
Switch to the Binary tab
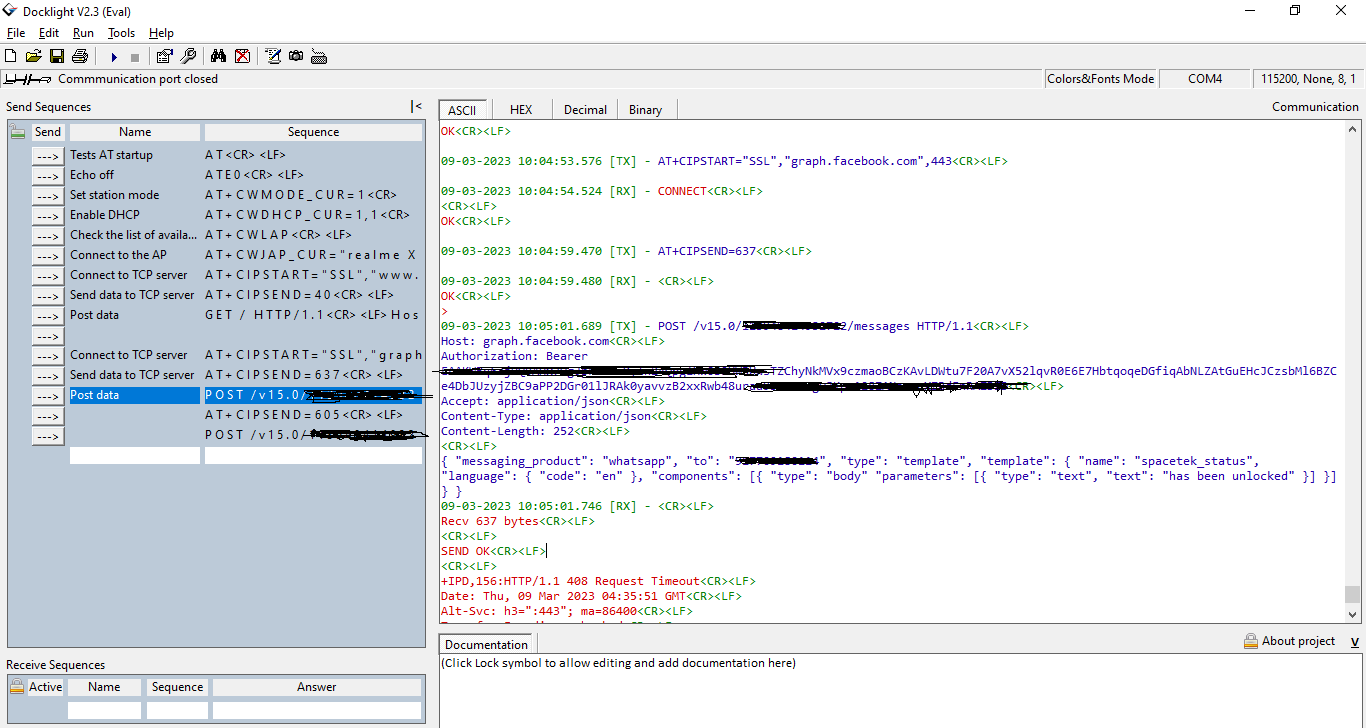pyautogui.click(x=645, y=110)
